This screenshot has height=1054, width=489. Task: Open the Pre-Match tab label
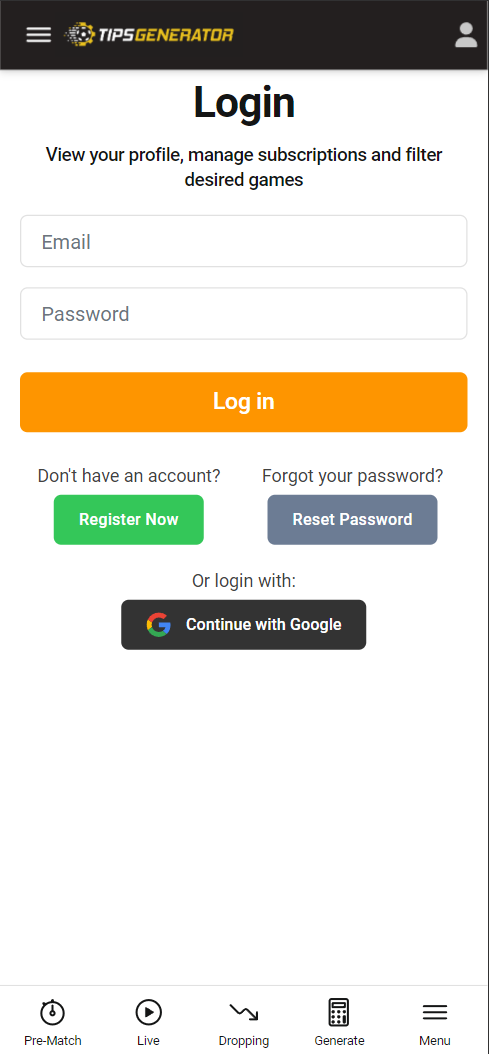[52, 1041]
